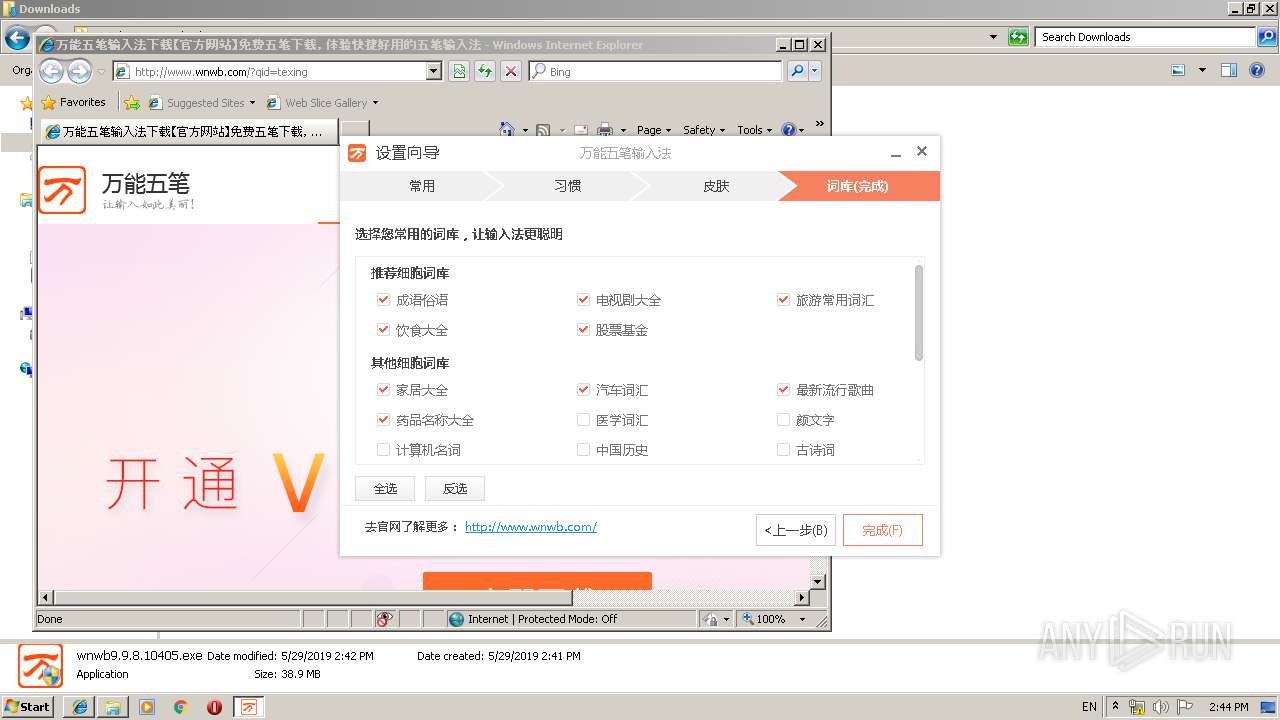The image size is (1280, 720).
Task: Click inside the Bing search field
Action: click(655, 71)
